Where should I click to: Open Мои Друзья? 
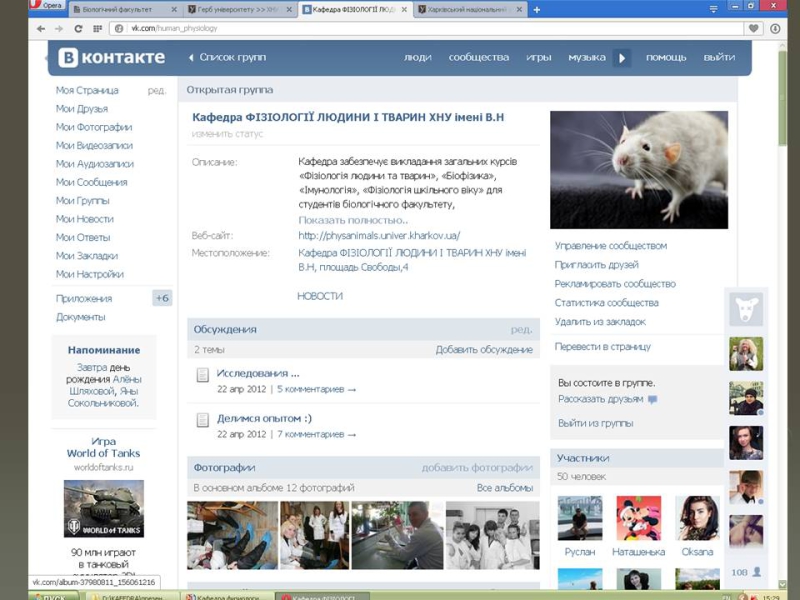[82, 109]
